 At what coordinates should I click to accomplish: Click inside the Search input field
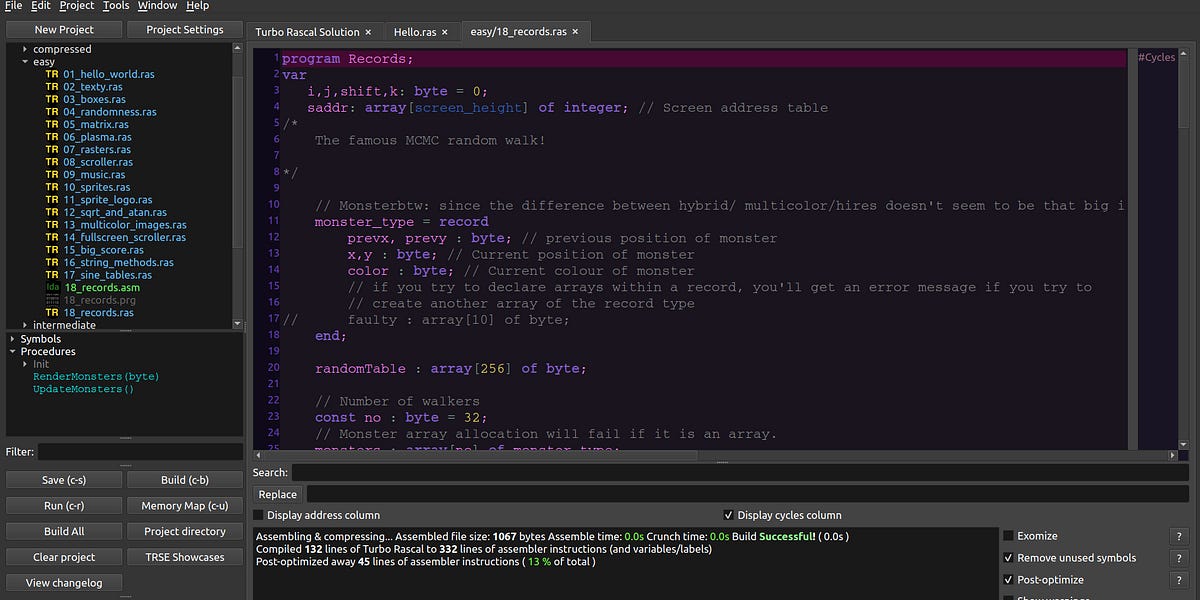click(700, 471)
